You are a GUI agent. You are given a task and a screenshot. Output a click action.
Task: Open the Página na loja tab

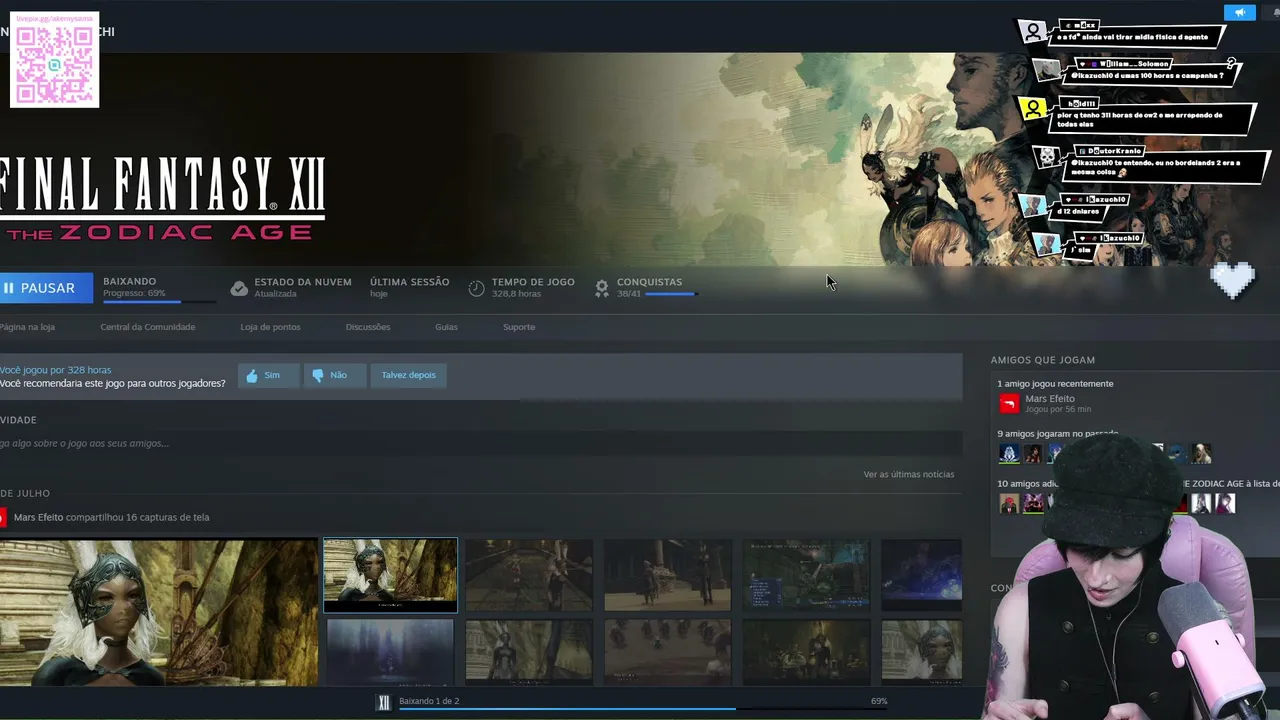coord(27,327)
